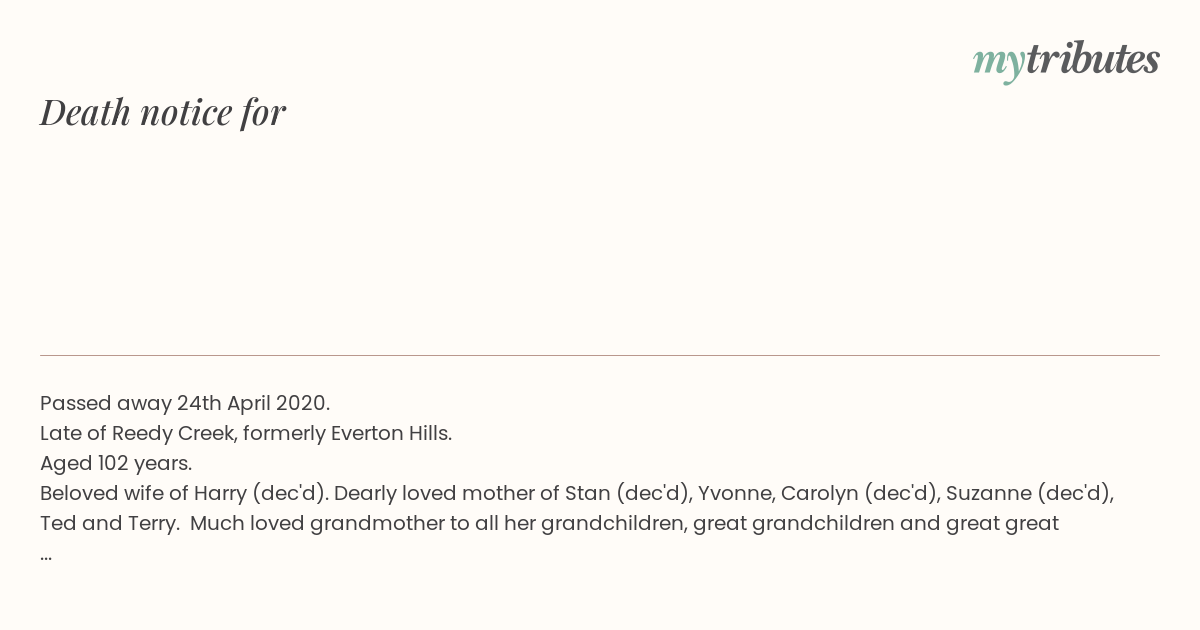The image size is (1200, 630).
Task: Click the horizontal divider line above the notice
Action: click(600, 355)
